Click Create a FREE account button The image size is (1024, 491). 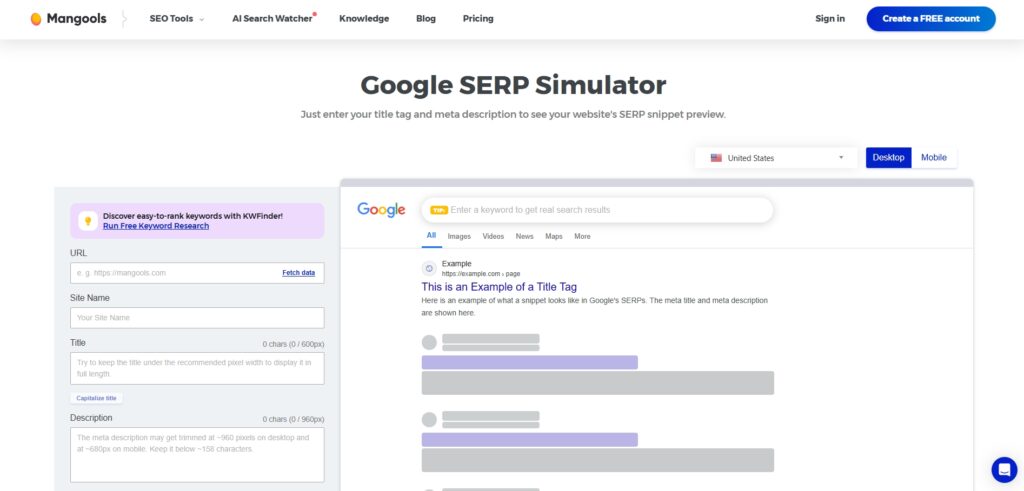931,19
